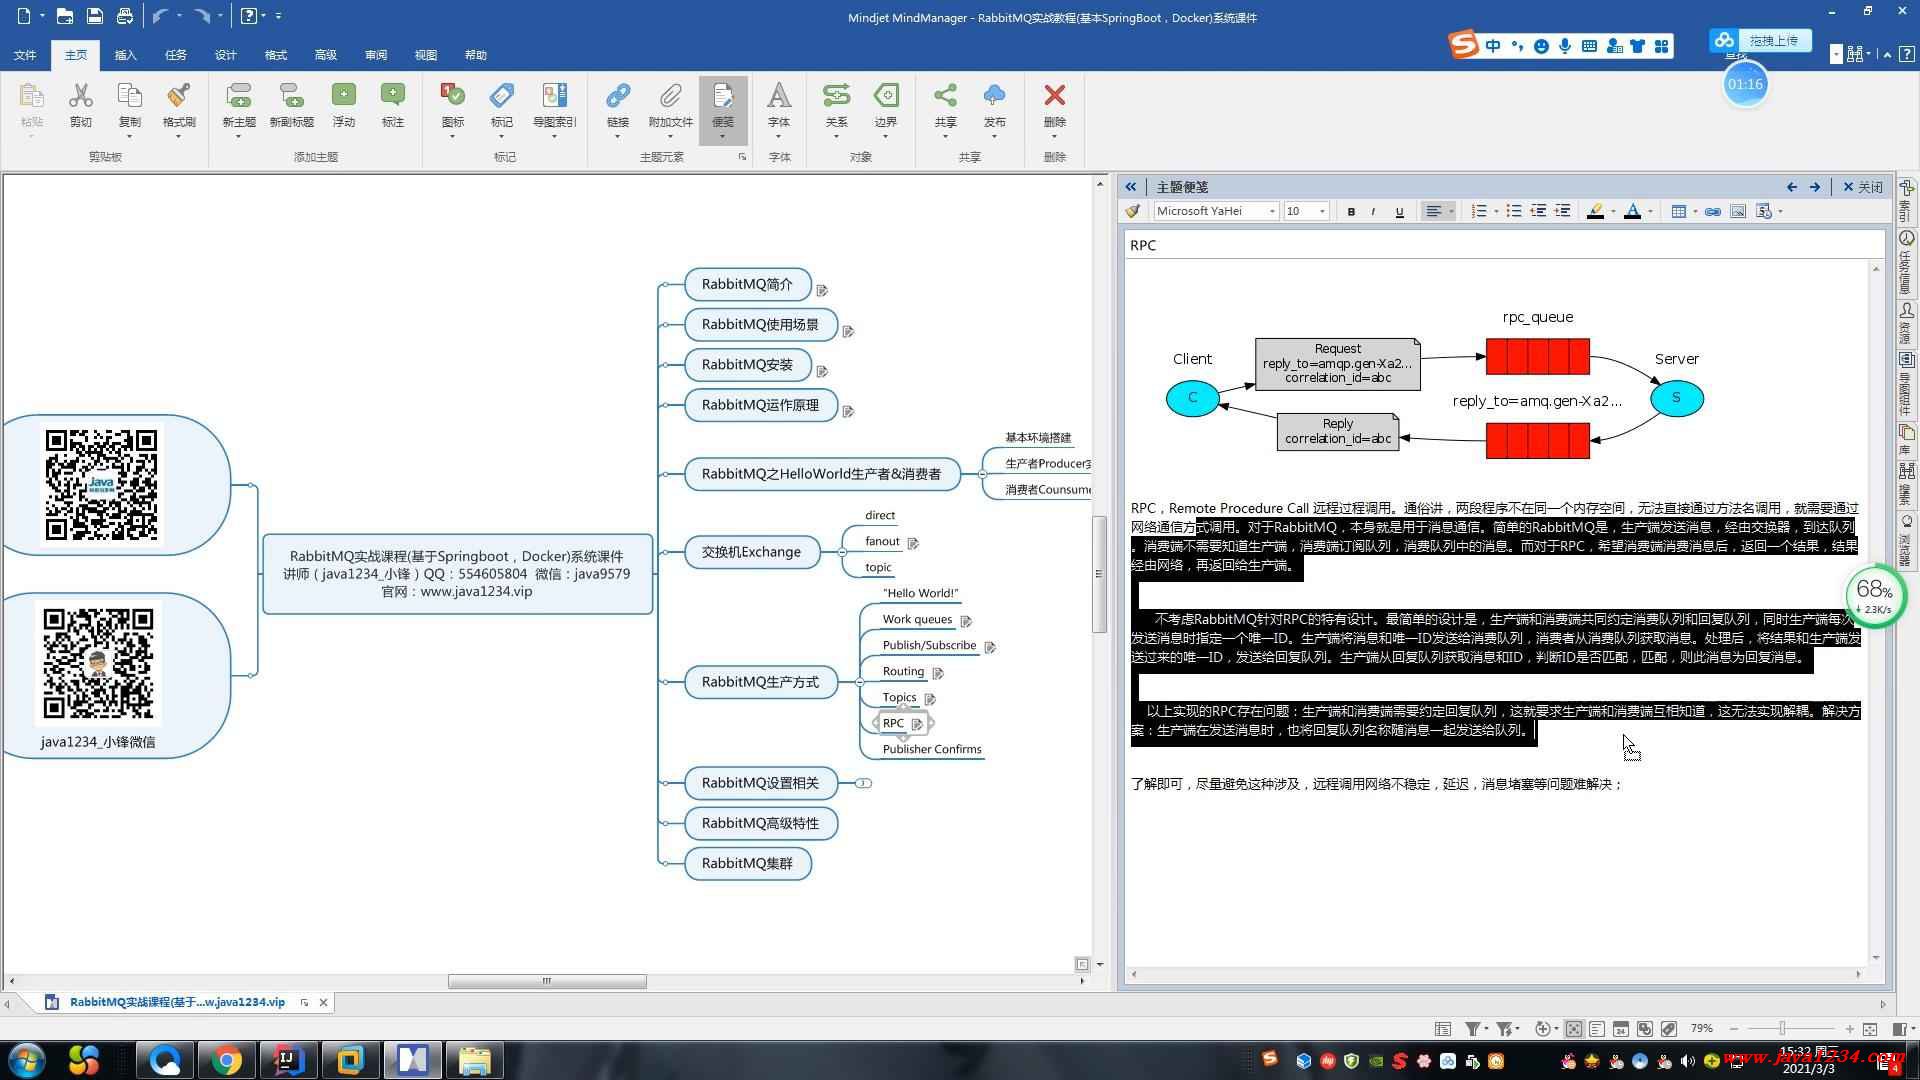Image resolution: width=1920 pixels, height=1080 pixels.
Task: Collapse notes pane with double chevron
Action: pyautogui.click(x=1130, y=187)
